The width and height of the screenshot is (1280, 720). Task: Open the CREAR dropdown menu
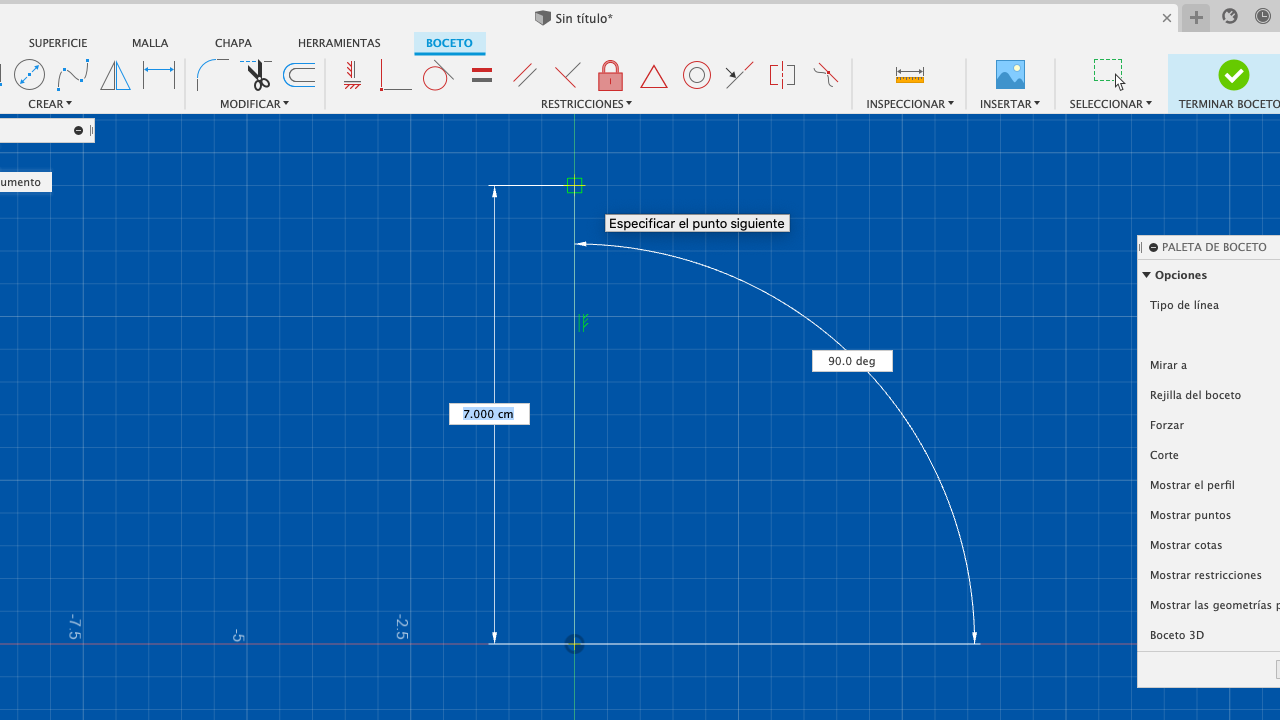click(x=50, y=104)
